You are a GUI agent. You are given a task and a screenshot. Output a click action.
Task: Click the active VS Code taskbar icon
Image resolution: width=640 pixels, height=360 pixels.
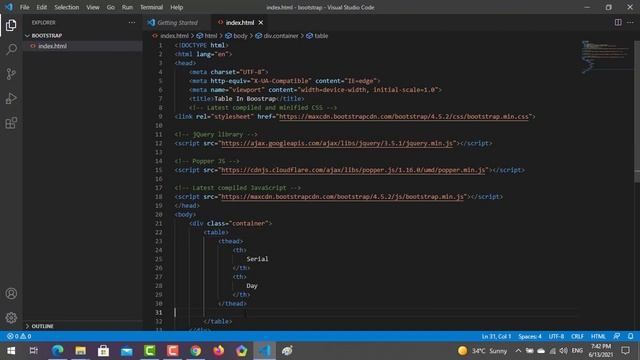tap(264, 351)
